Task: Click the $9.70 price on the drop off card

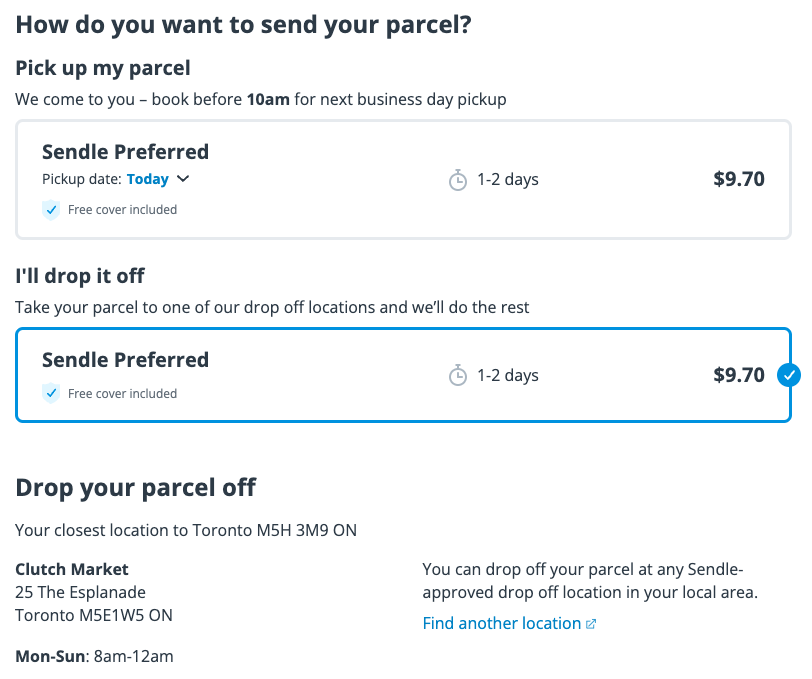Action: click(x=739, y=375)
